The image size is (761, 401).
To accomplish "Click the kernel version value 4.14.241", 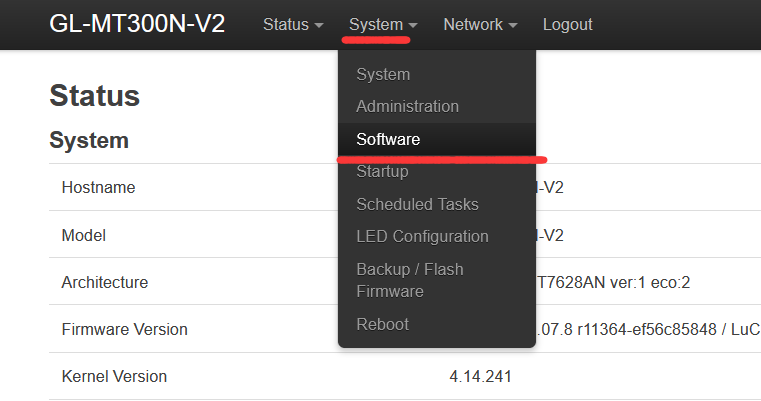I will [x=481, y=377].
